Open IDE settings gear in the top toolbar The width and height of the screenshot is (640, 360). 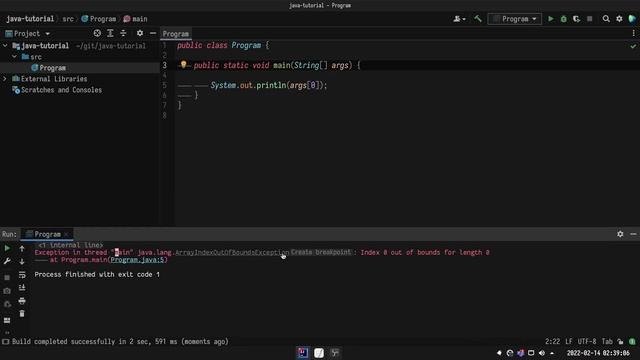[619, 19]
